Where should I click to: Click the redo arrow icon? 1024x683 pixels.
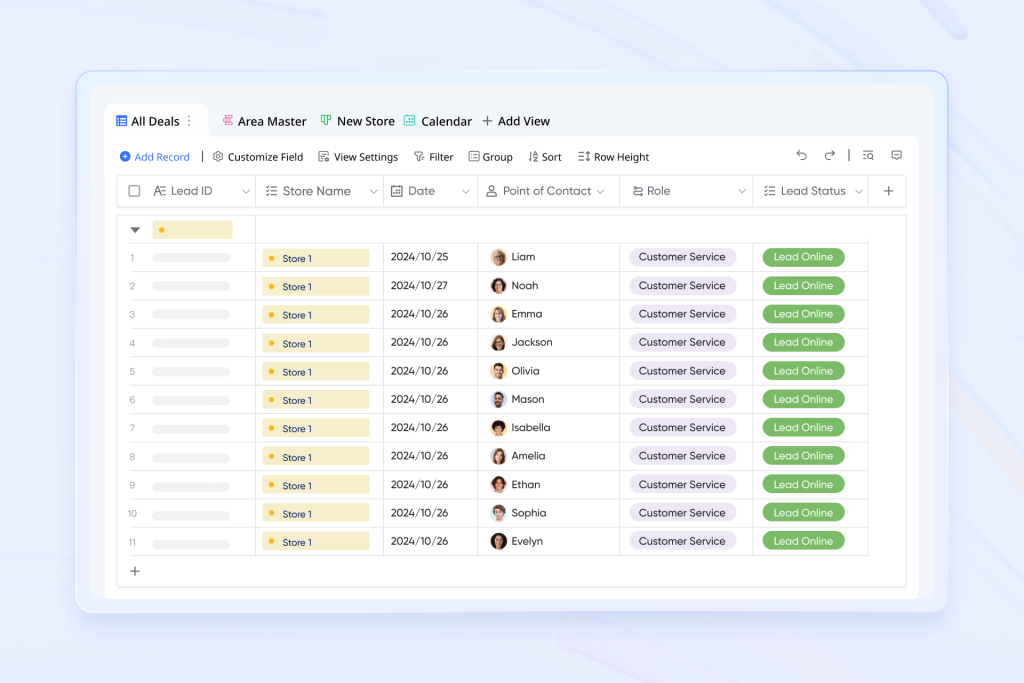tap(829, 155)
